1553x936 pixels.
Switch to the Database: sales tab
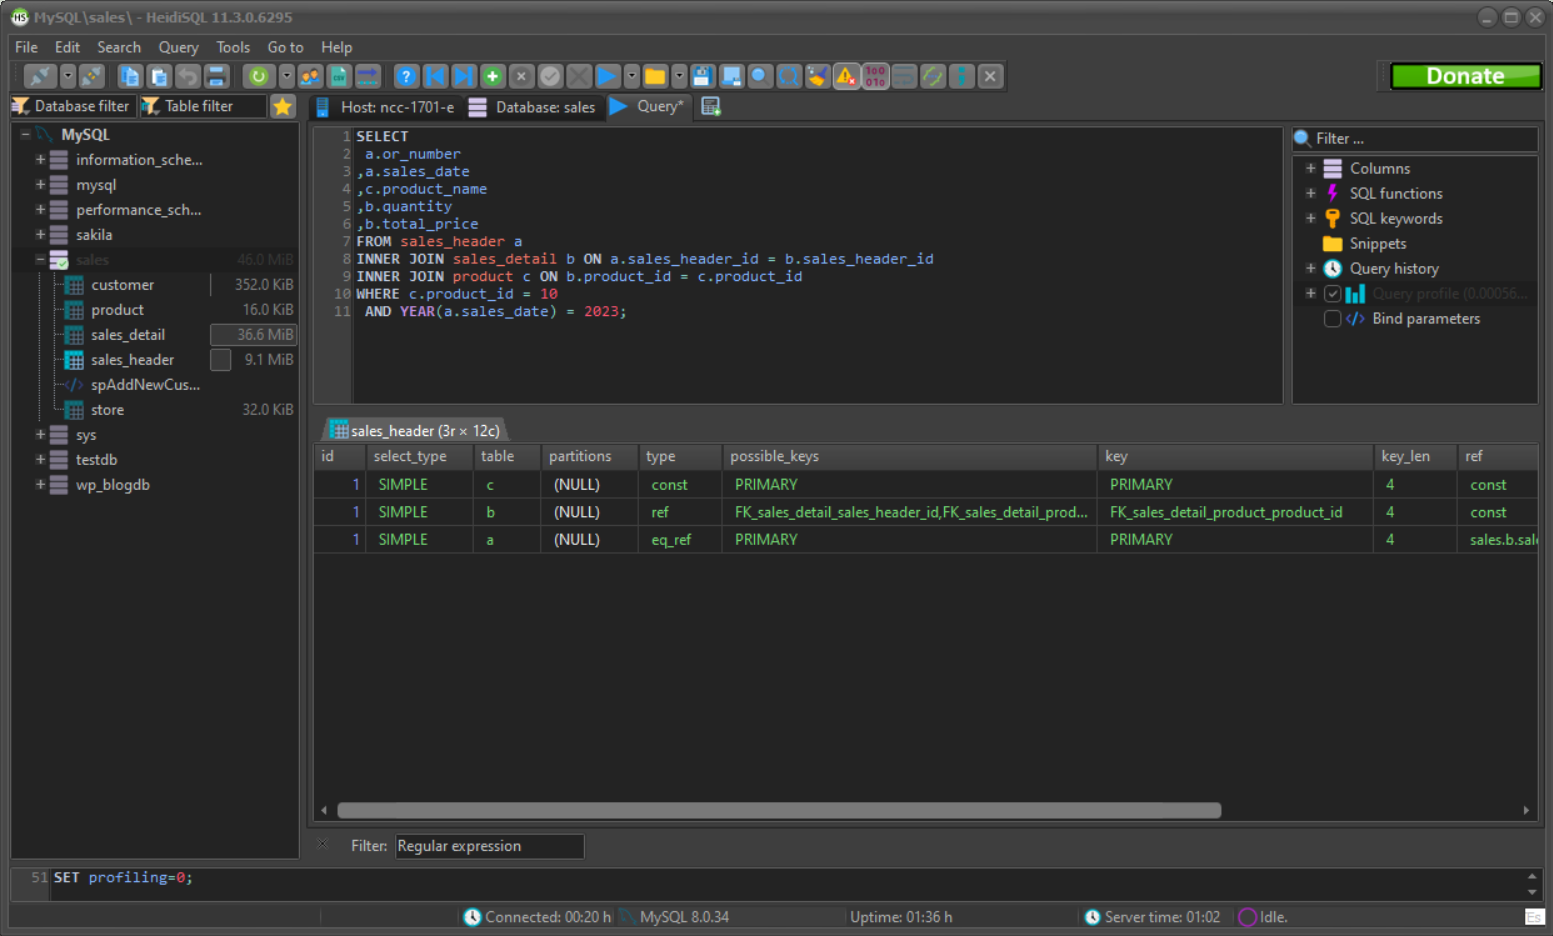pos(532,107)
